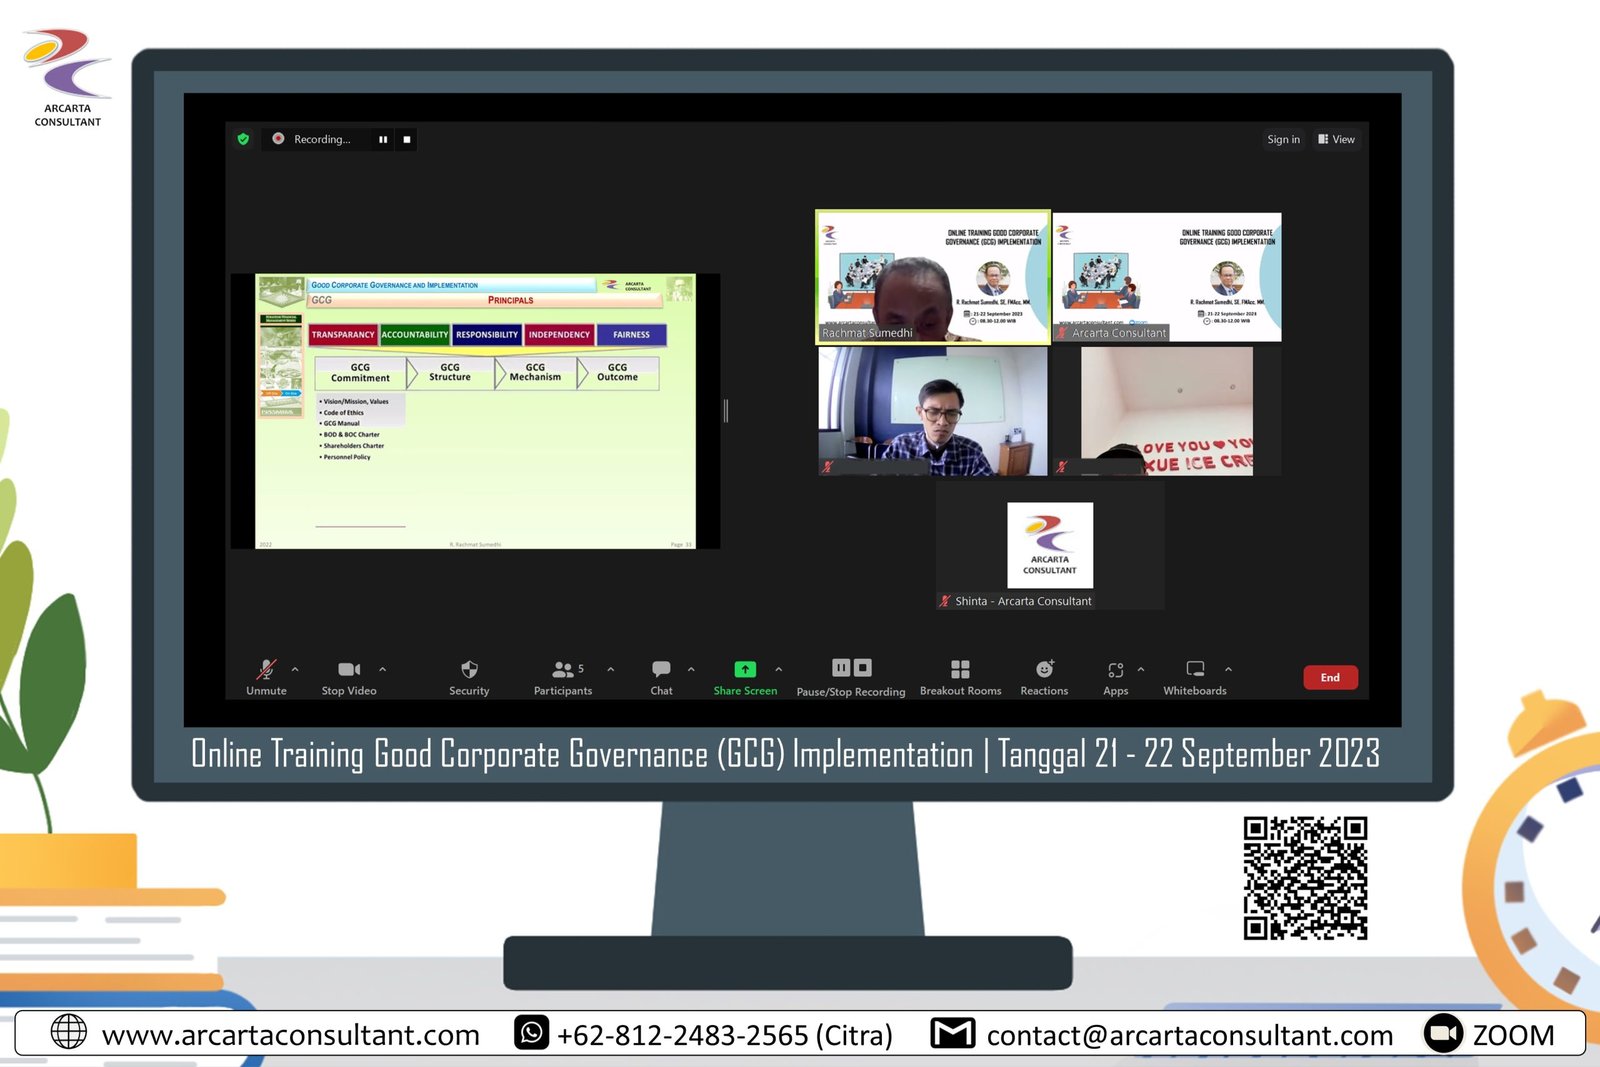Pause the recording from top-left indicator
Image resolution: width=1600 pixels, height=1067 pixels.
pyautogui.click(x=383, y=140)
